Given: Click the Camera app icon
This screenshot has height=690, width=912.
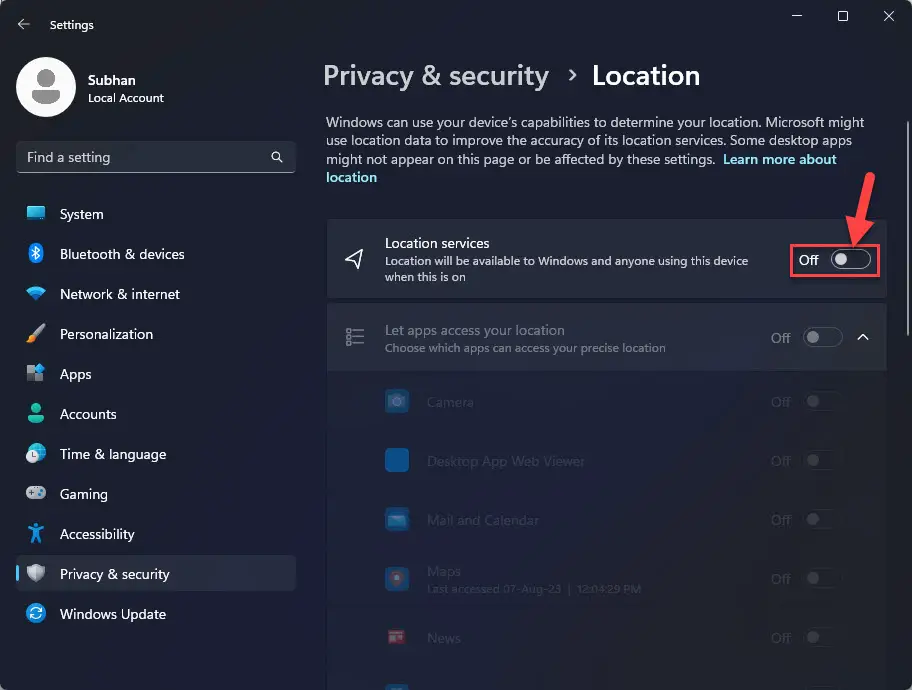Looking at the screenshot, I should [397, 401].
